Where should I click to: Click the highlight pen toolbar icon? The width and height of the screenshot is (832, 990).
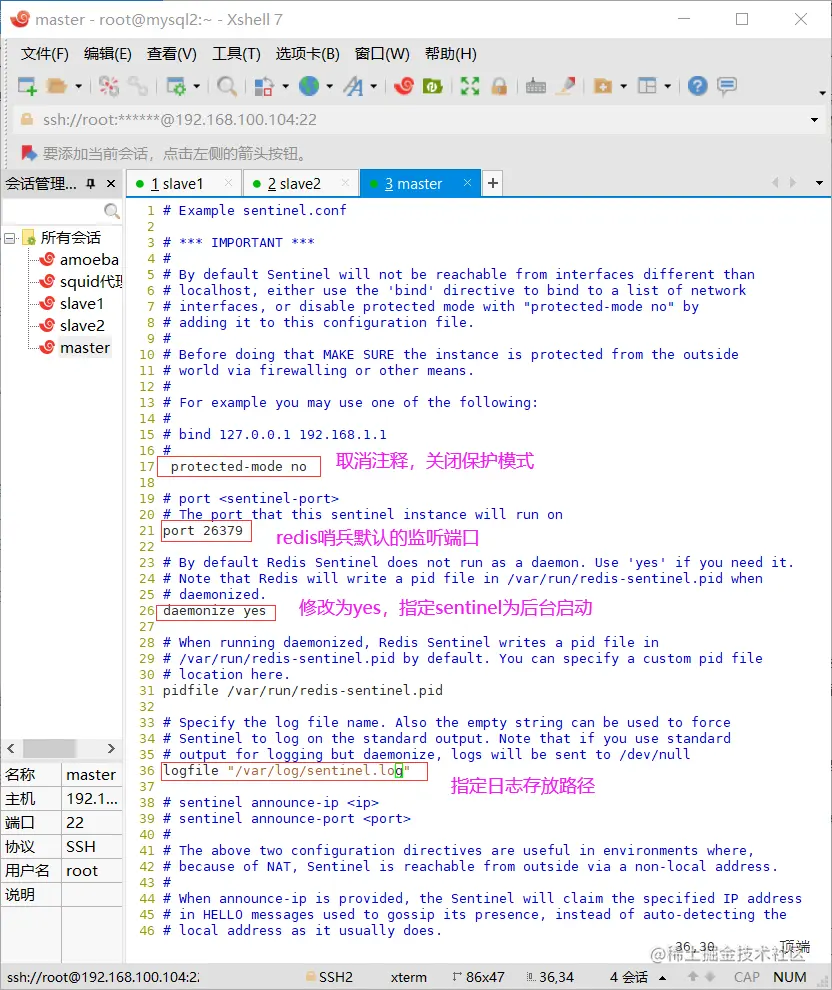point(566,86)
